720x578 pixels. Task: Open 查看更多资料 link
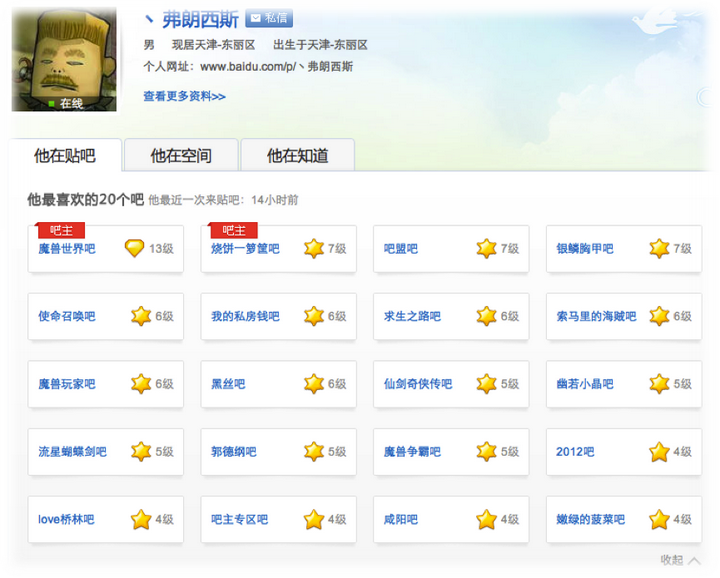pos(184,96)
